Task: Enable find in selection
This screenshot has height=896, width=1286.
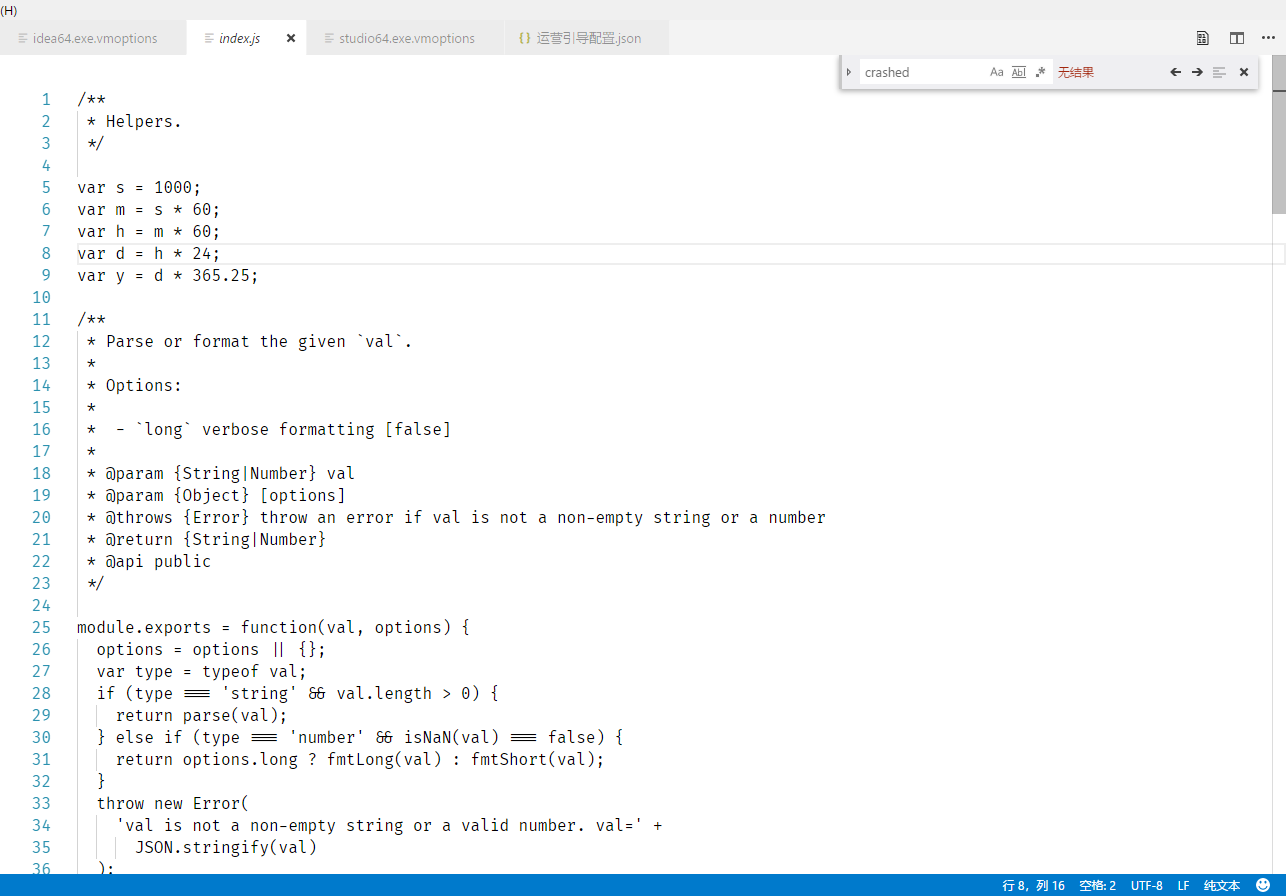Action: (1219, 71)
